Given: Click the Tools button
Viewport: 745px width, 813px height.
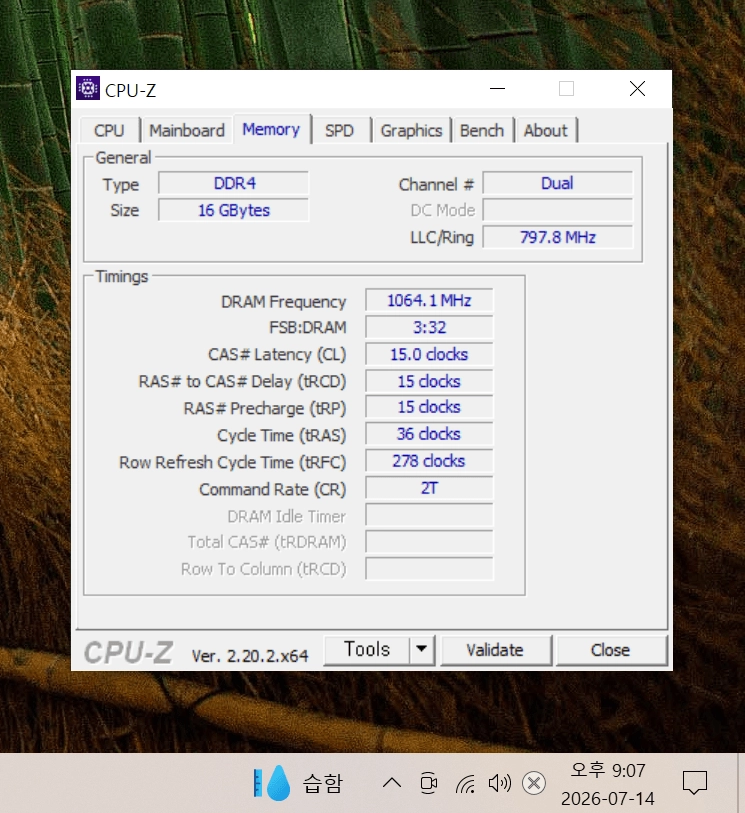Looking at the screenshot, I should pos(367,650).
